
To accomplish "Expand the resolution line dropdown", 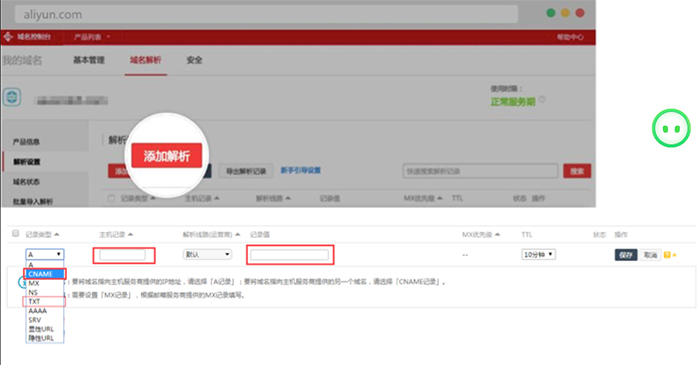I will point(208,254).
